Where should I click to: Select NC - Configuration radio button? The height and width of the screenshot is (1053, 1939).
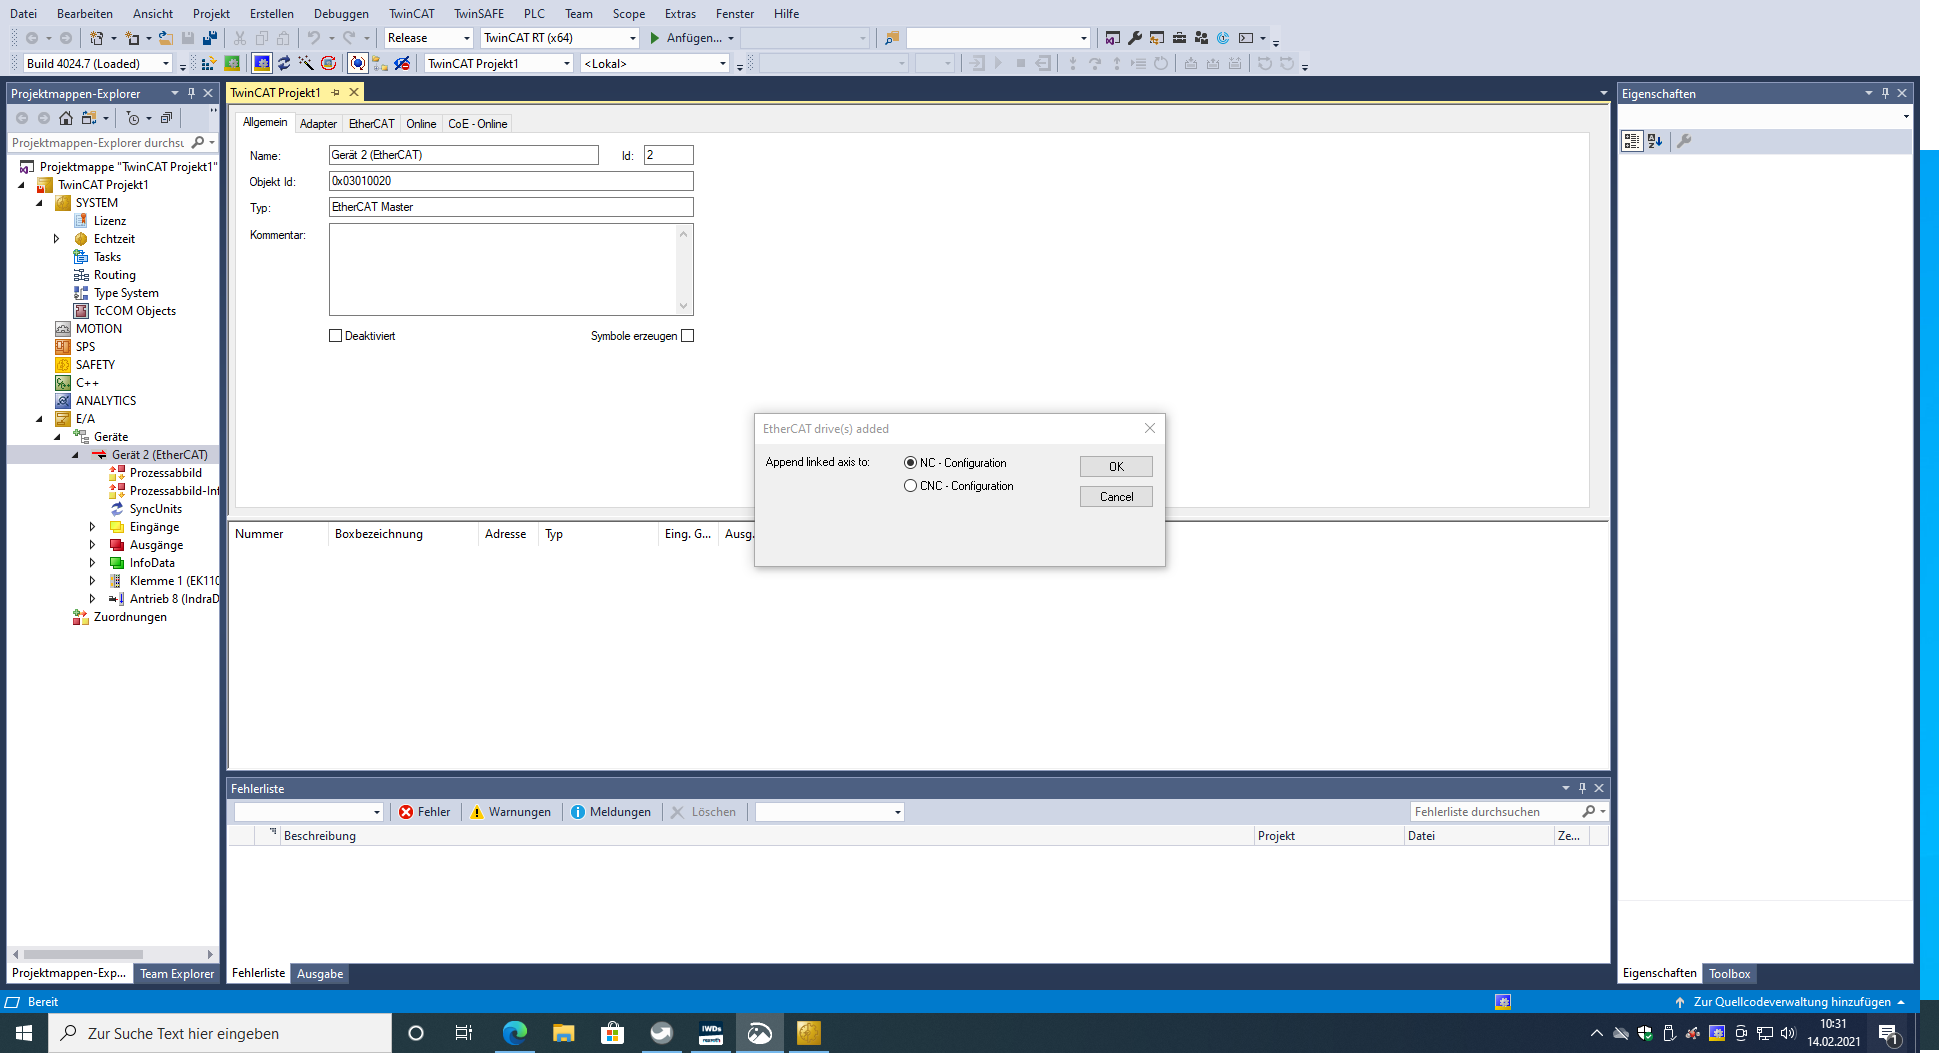coord(910,463)
